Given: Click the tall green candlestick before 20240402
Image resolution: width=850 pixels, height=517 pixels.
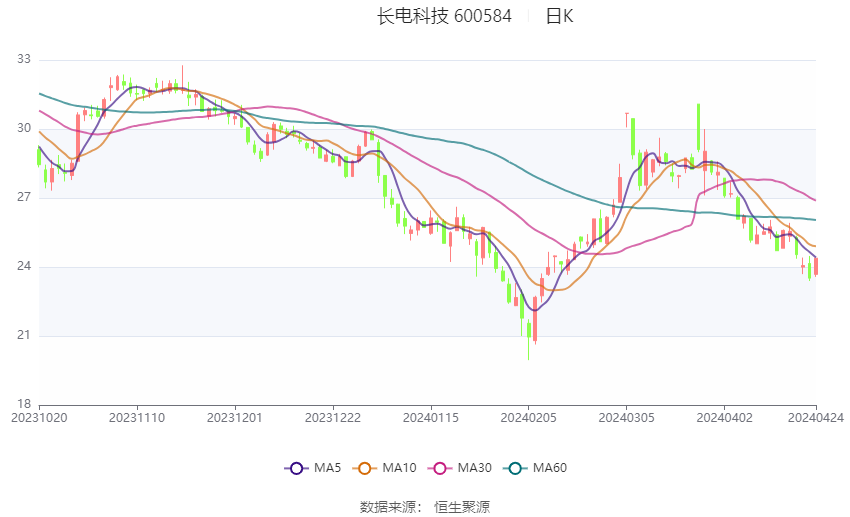Looking at the screenshot, I should click(698, 127).
